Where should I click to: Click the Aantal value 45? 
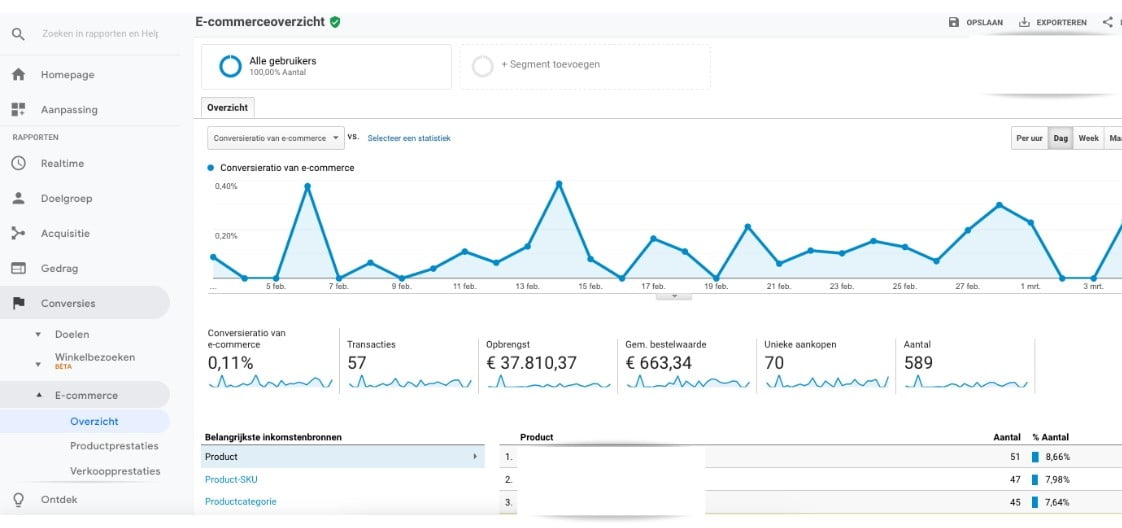click(1015, 502)
